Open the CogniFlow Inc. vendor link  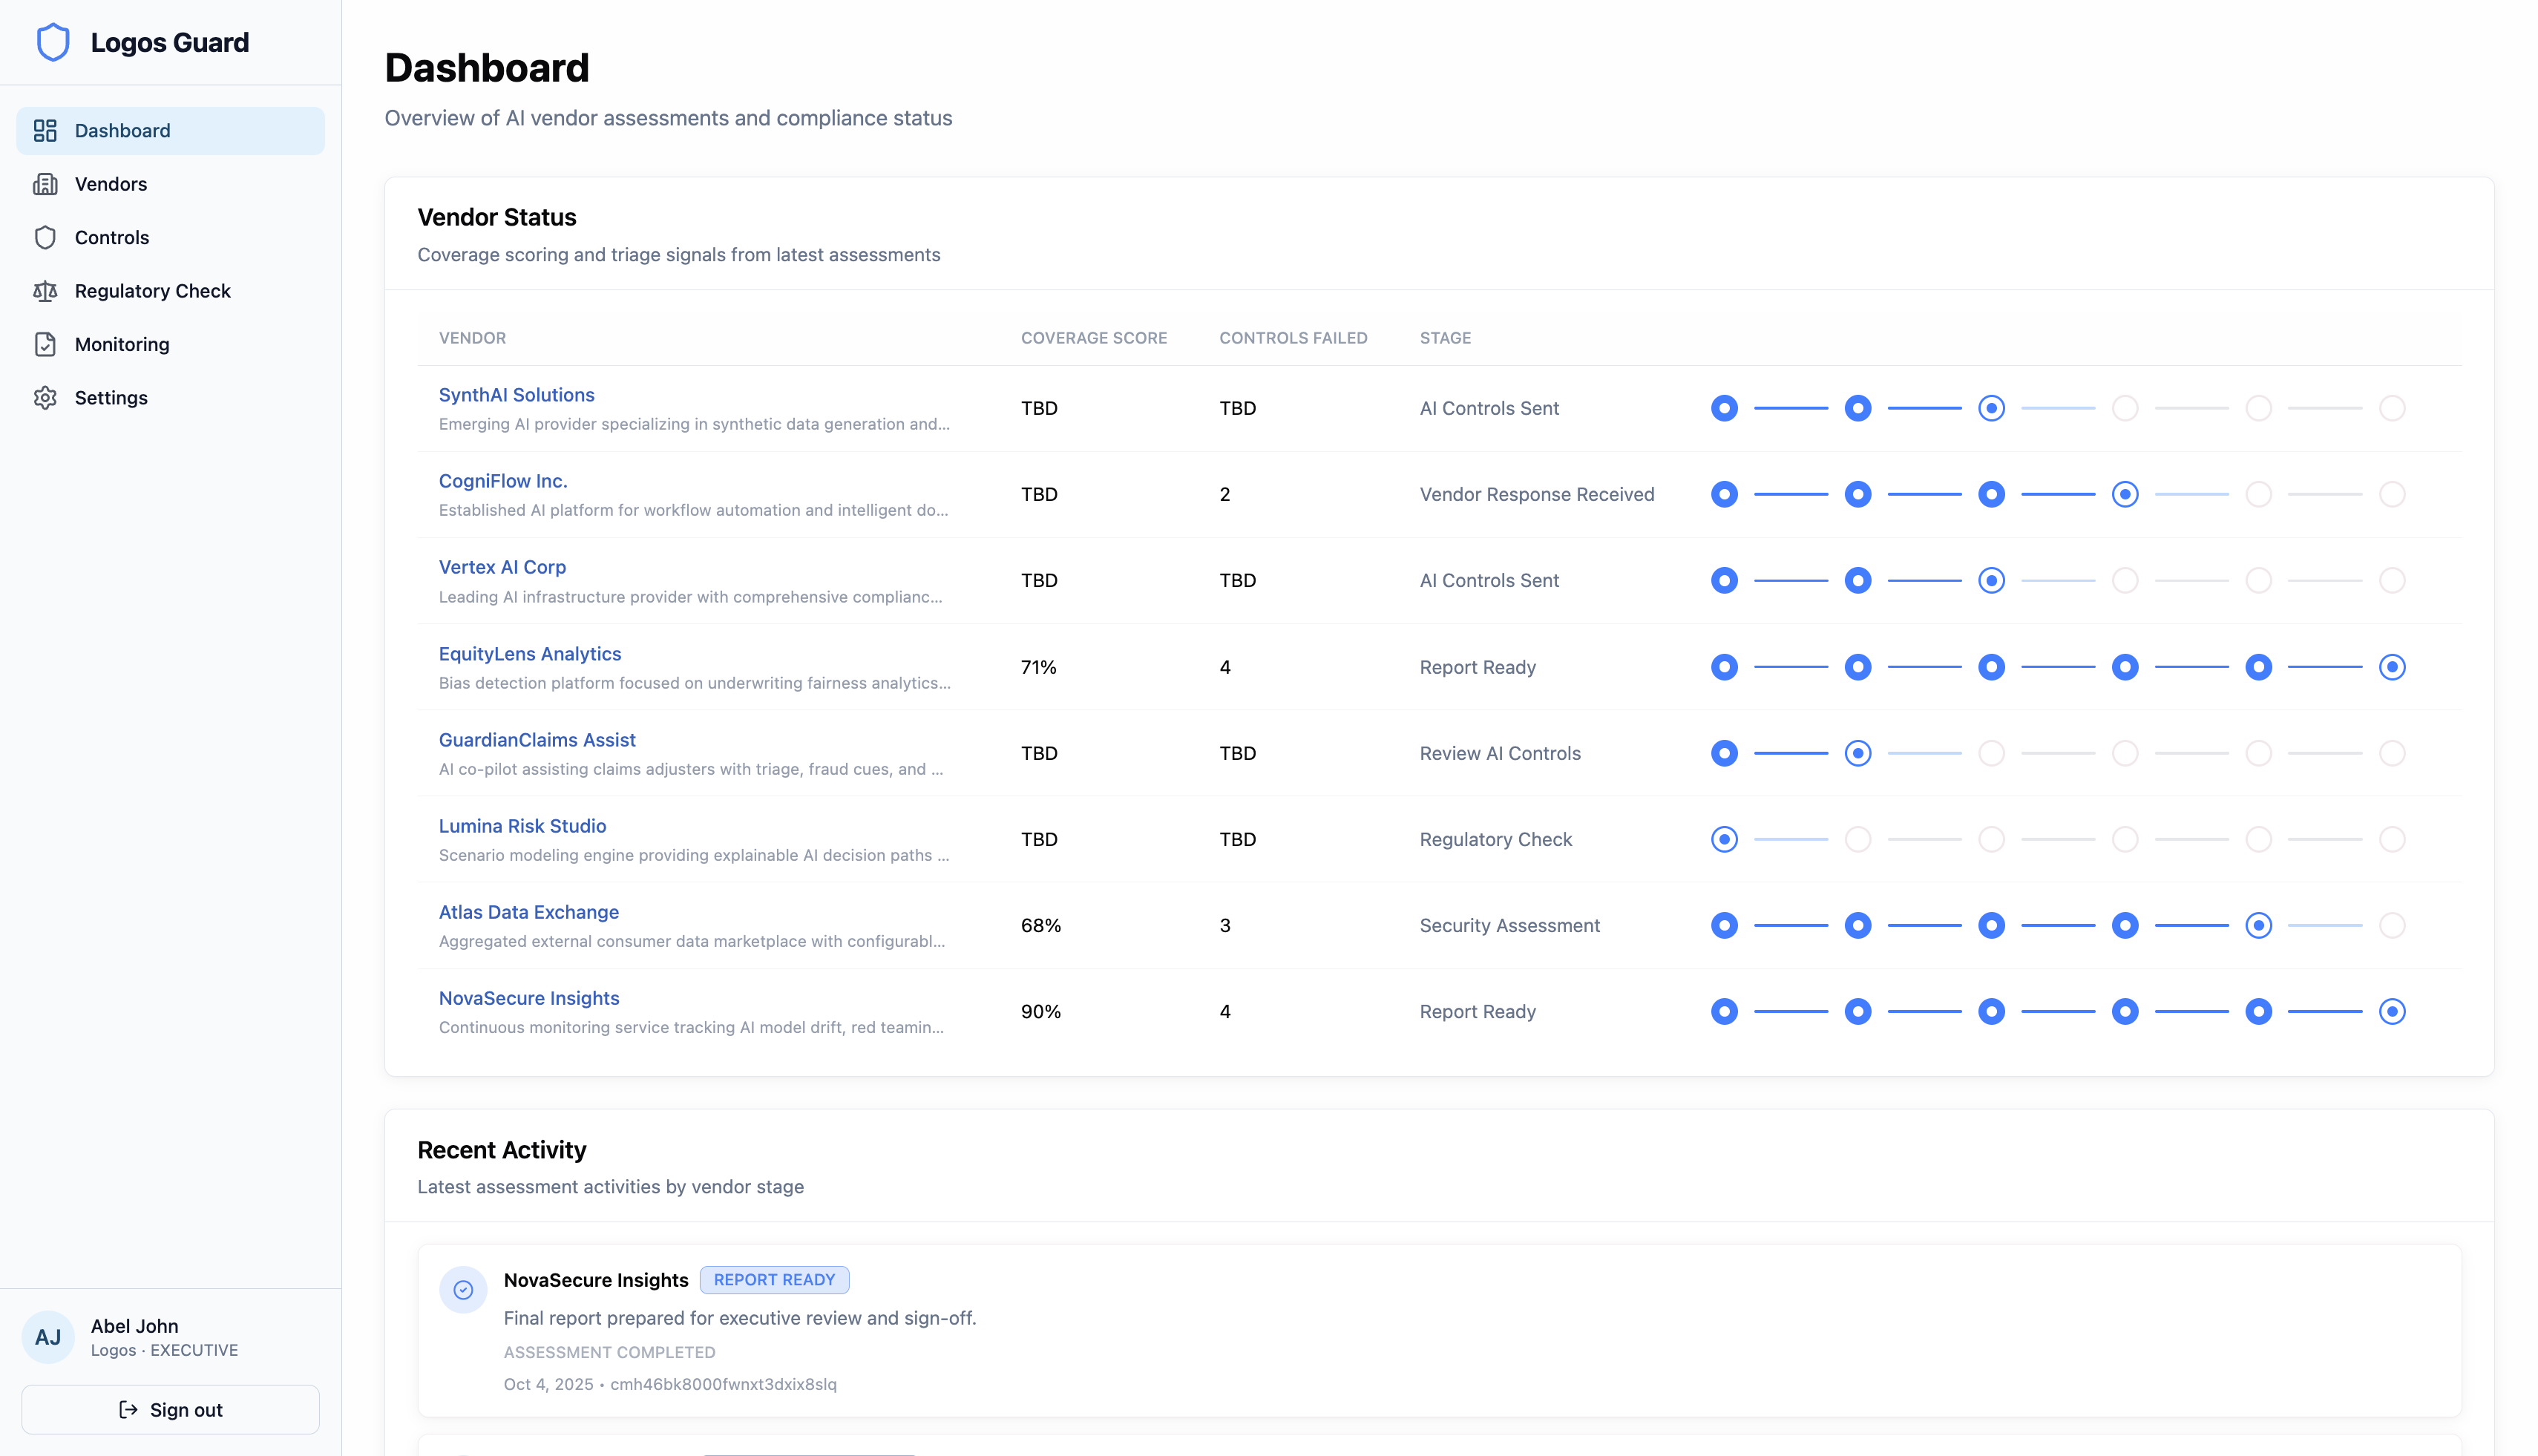503,481
